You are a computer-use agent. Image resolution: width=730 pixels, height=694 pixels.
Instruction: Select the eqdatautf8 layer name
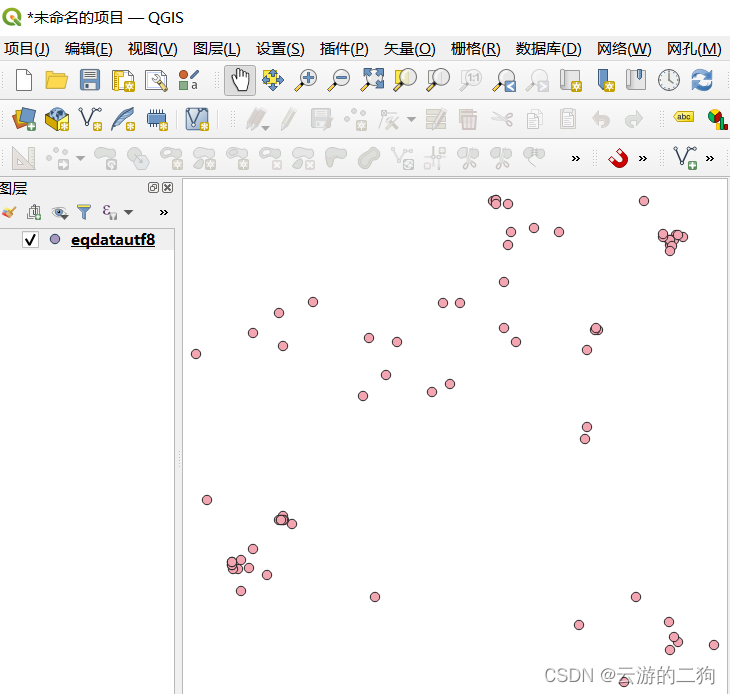[x=113, y=240]
